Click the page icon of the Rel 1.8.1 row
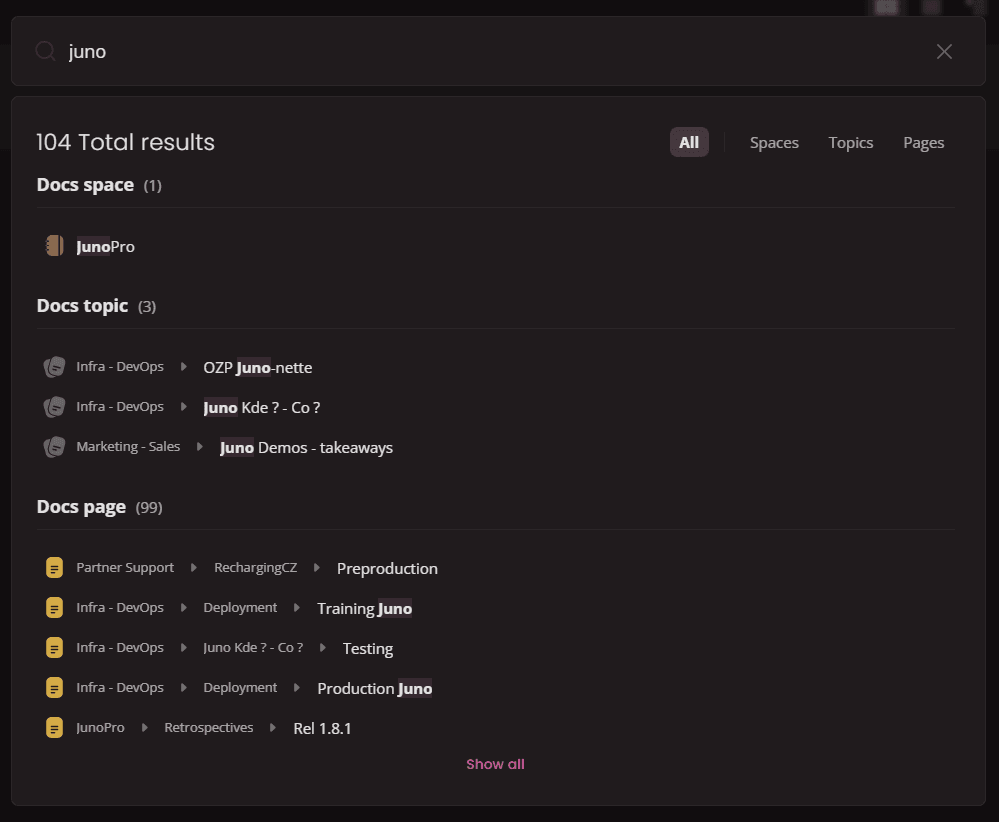 coord(54,727)
